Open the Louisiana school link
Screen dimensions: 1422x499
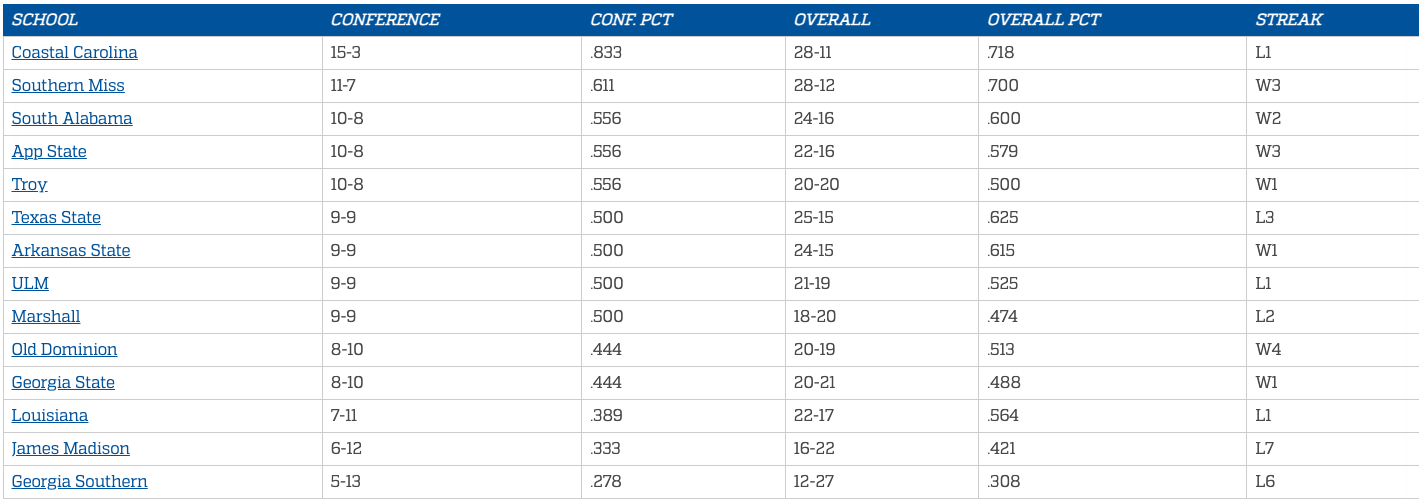click(x=50, y=415)
